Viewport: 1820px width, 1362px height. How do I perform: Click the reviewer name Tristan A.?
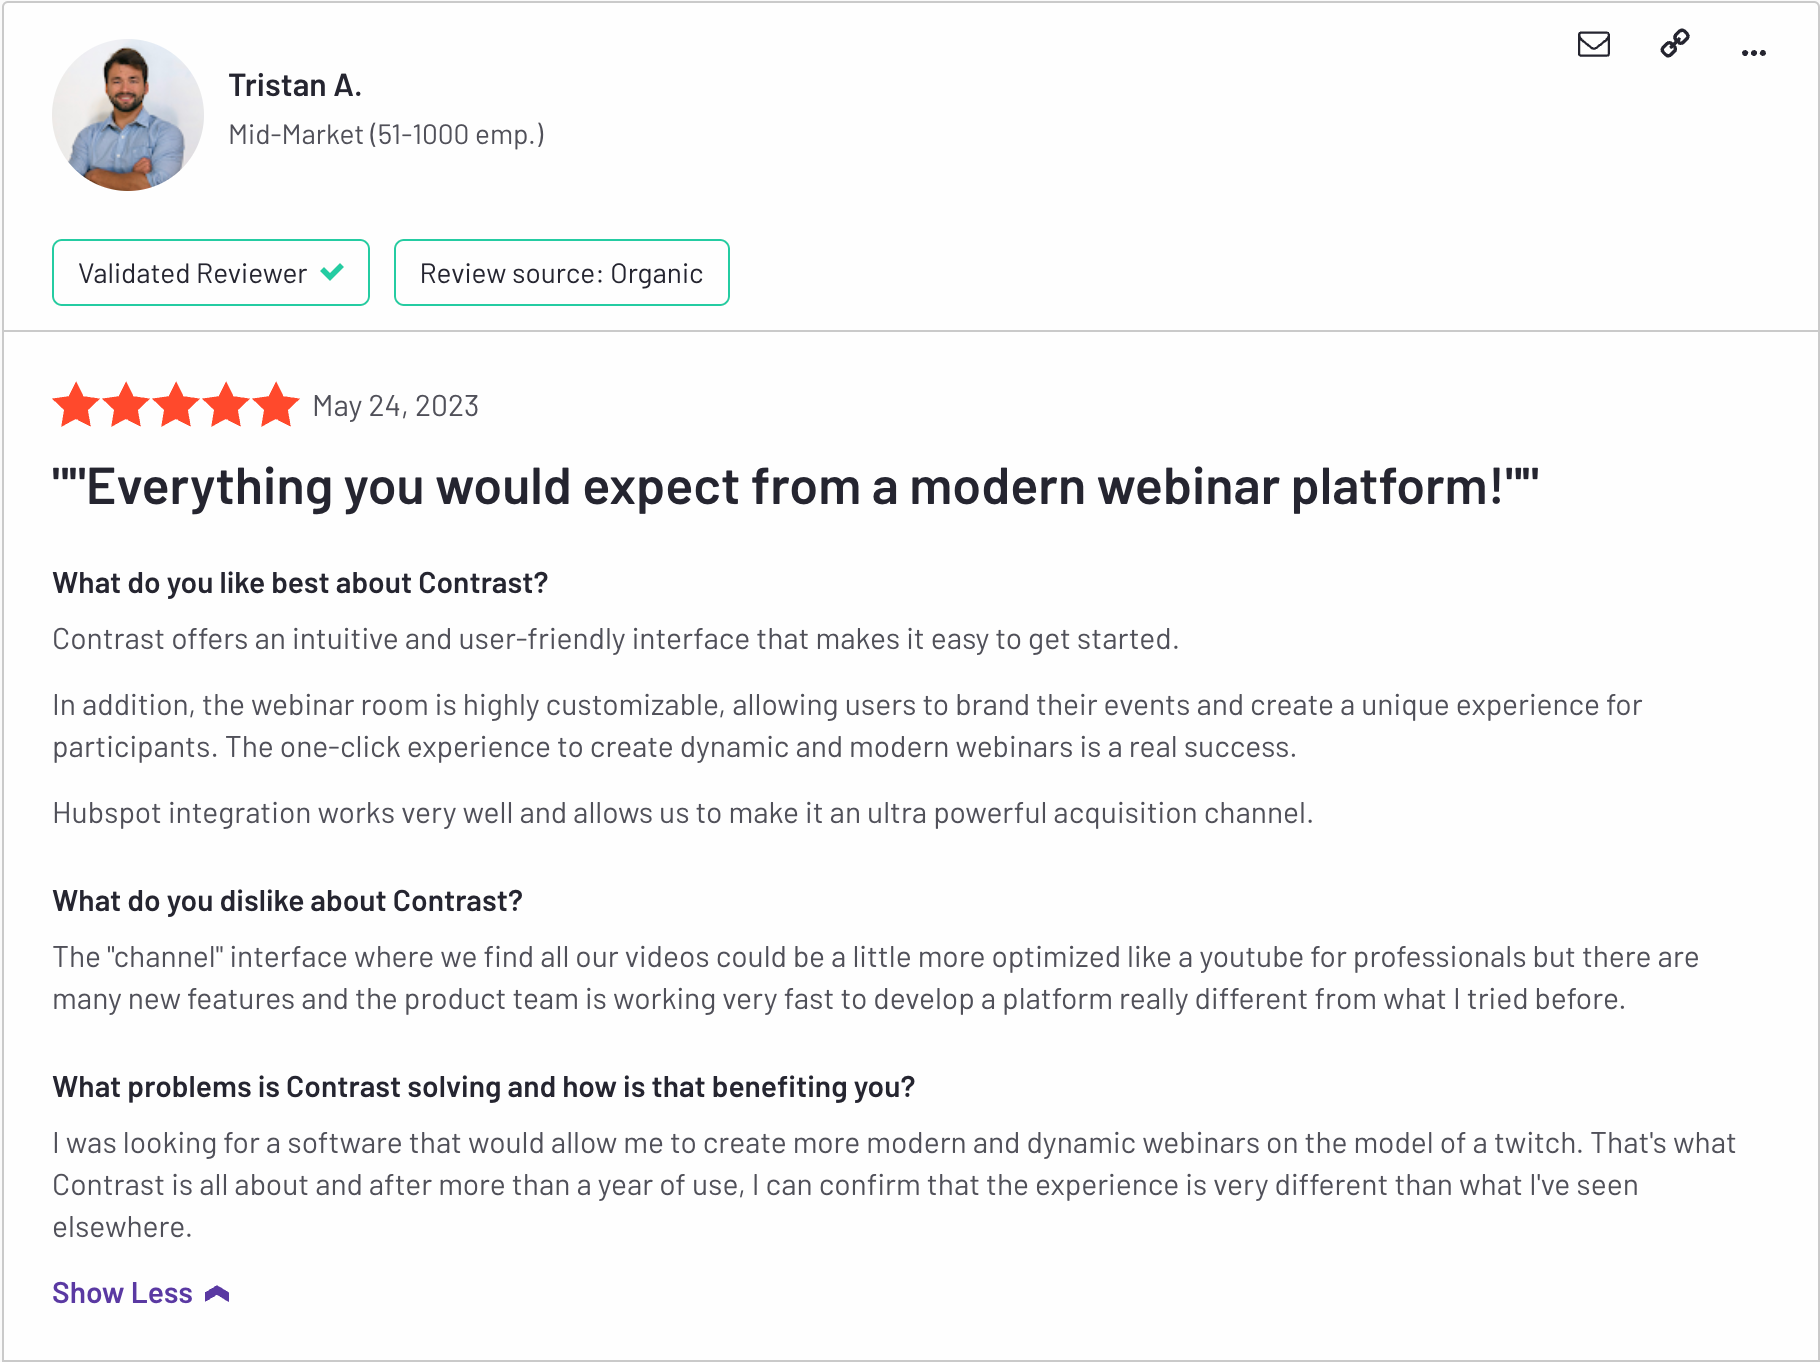tap(295, 85)
